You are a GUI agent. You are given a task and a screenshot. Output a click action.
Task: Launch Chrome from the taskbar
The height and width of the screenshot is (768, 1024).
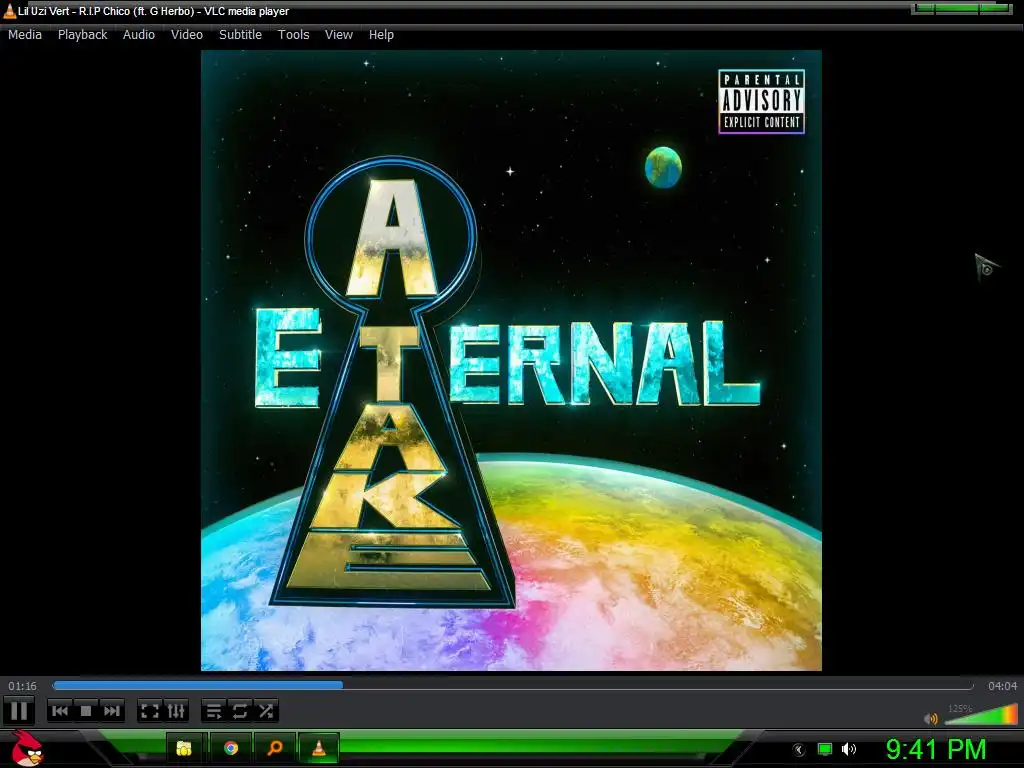coord(231,748)
